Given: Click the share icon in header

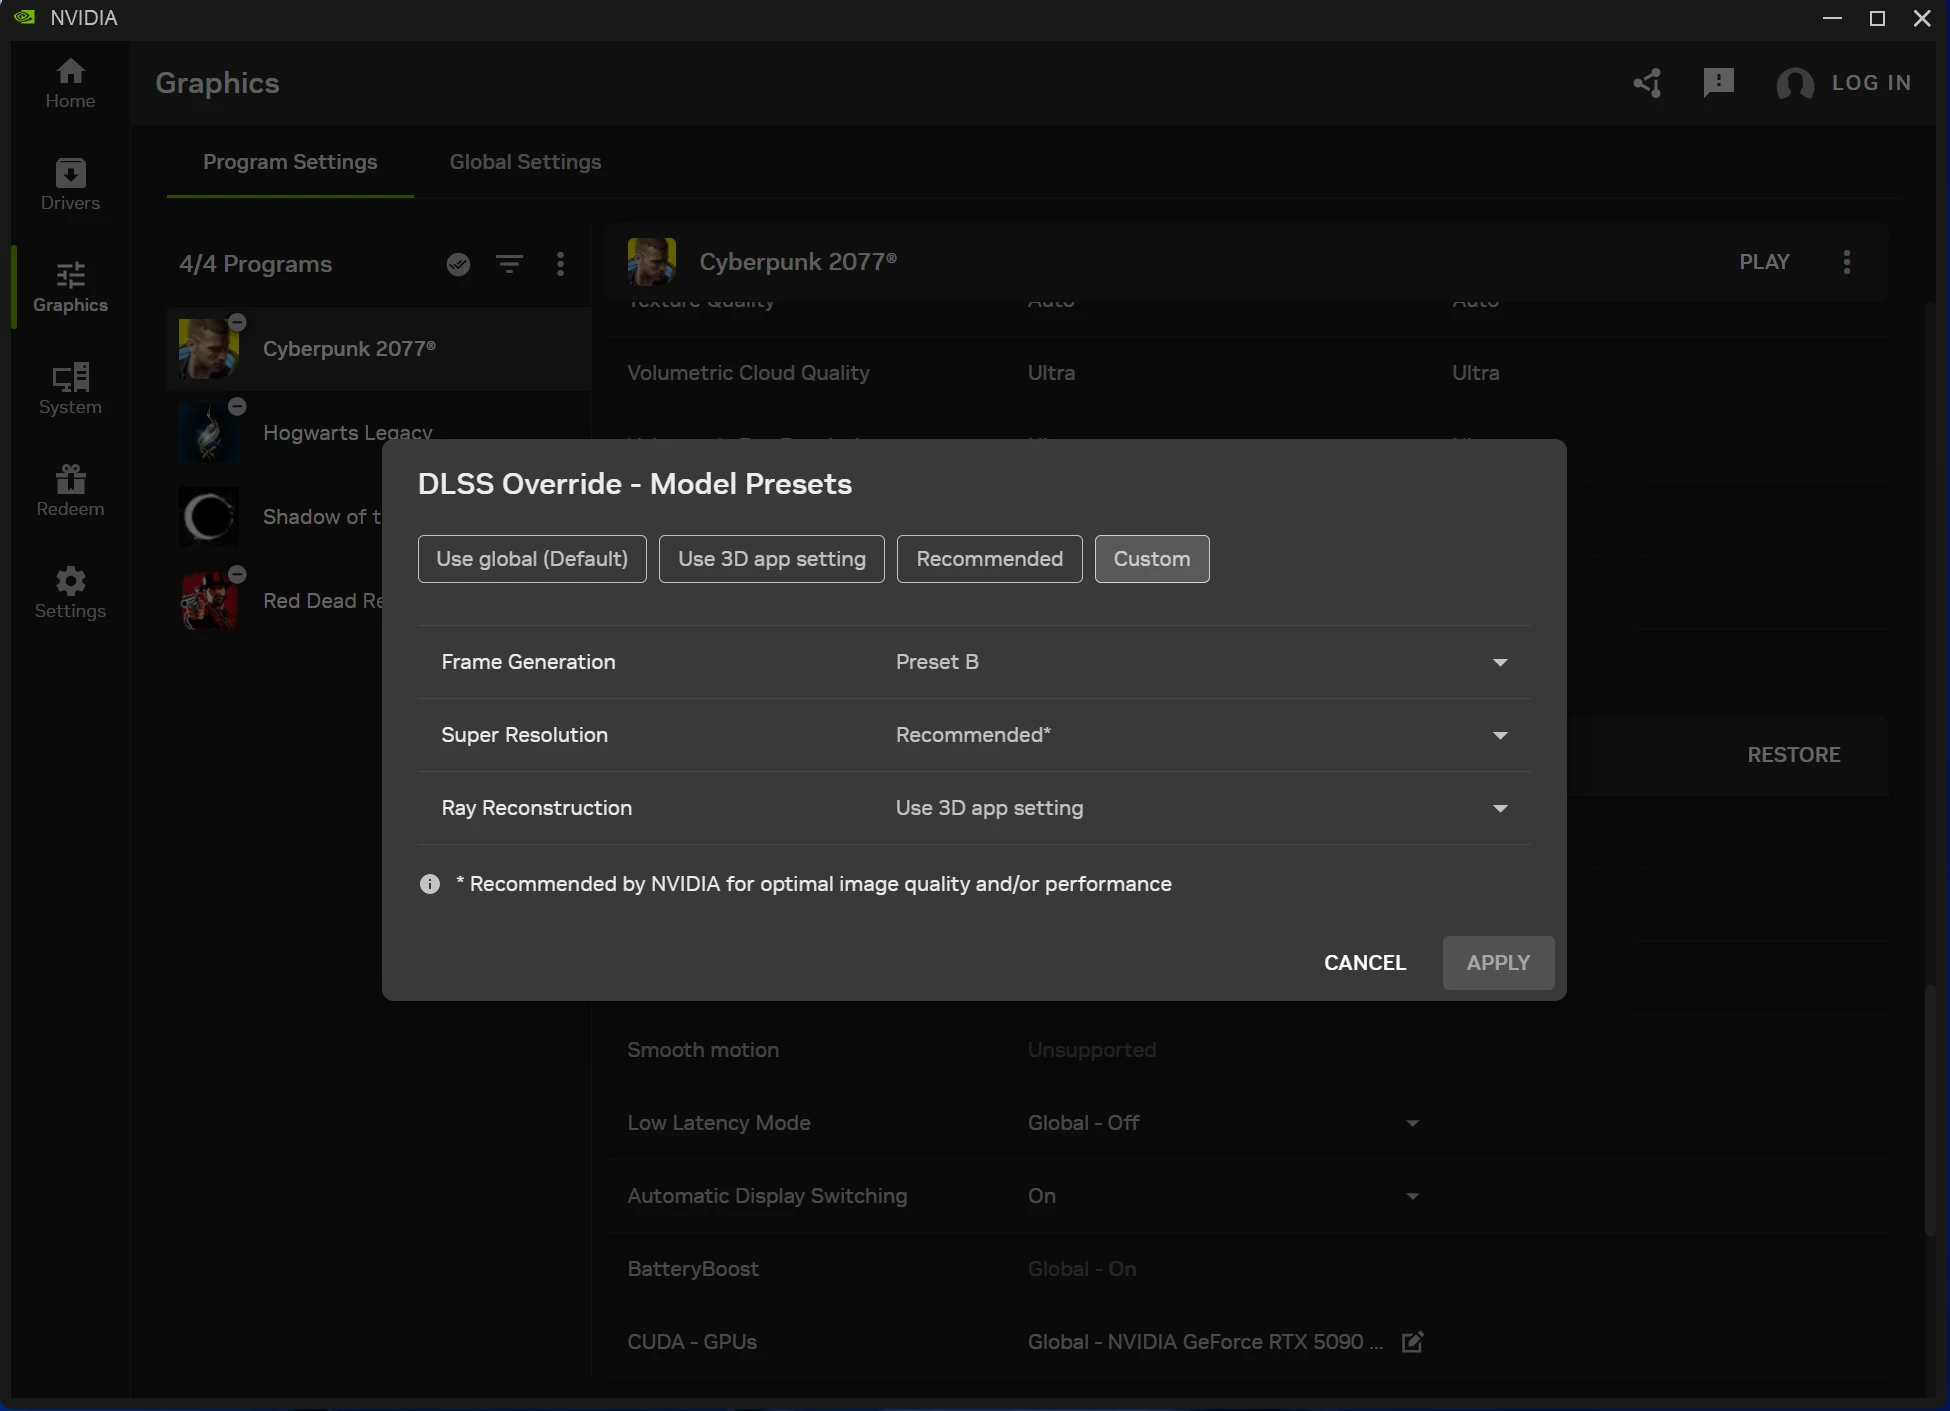Looking at the screenshot, I should pos(1647,83).
